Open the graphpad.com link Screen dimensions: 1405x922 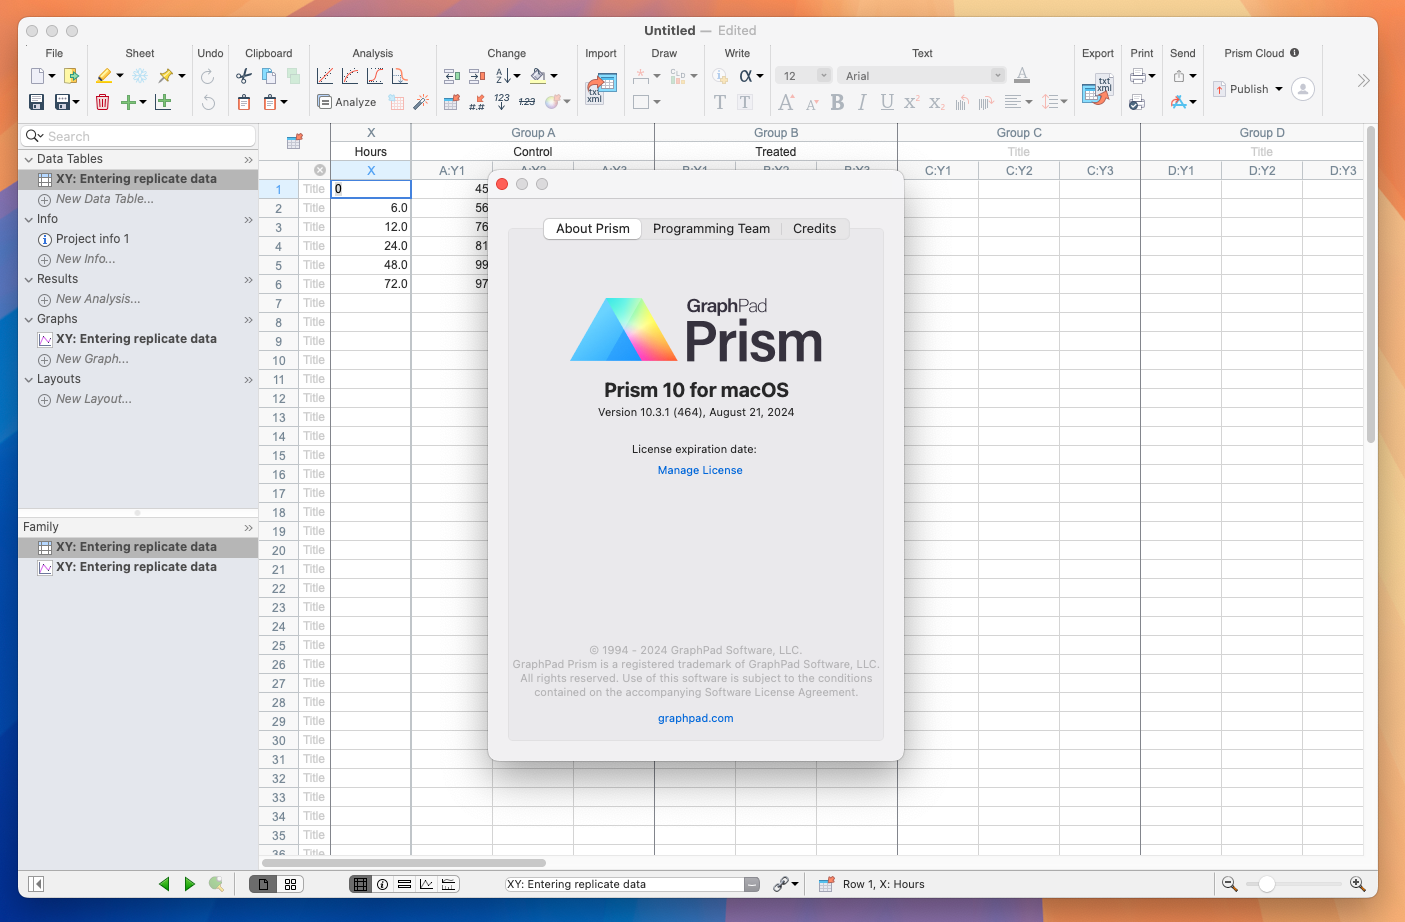pyautogui.click(x=696, y=718)
